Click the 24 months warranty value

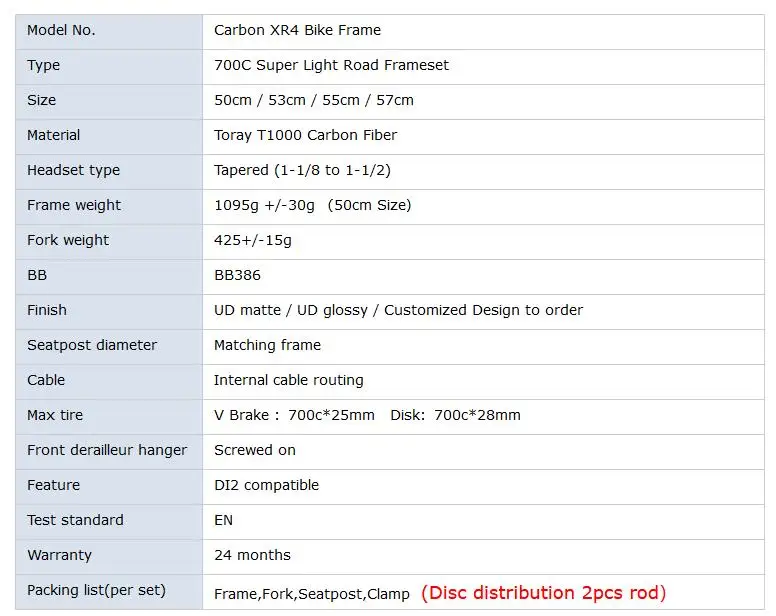pyautogui.click(x=252, y=555)
